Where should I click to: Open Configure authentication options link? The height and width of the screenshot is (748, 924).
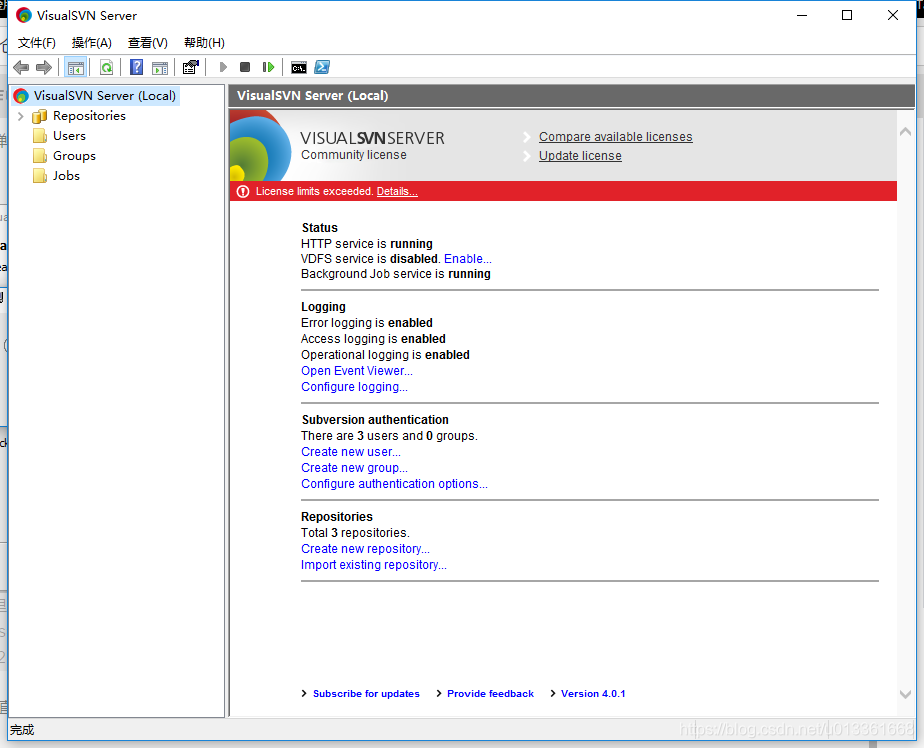(394, 483)
